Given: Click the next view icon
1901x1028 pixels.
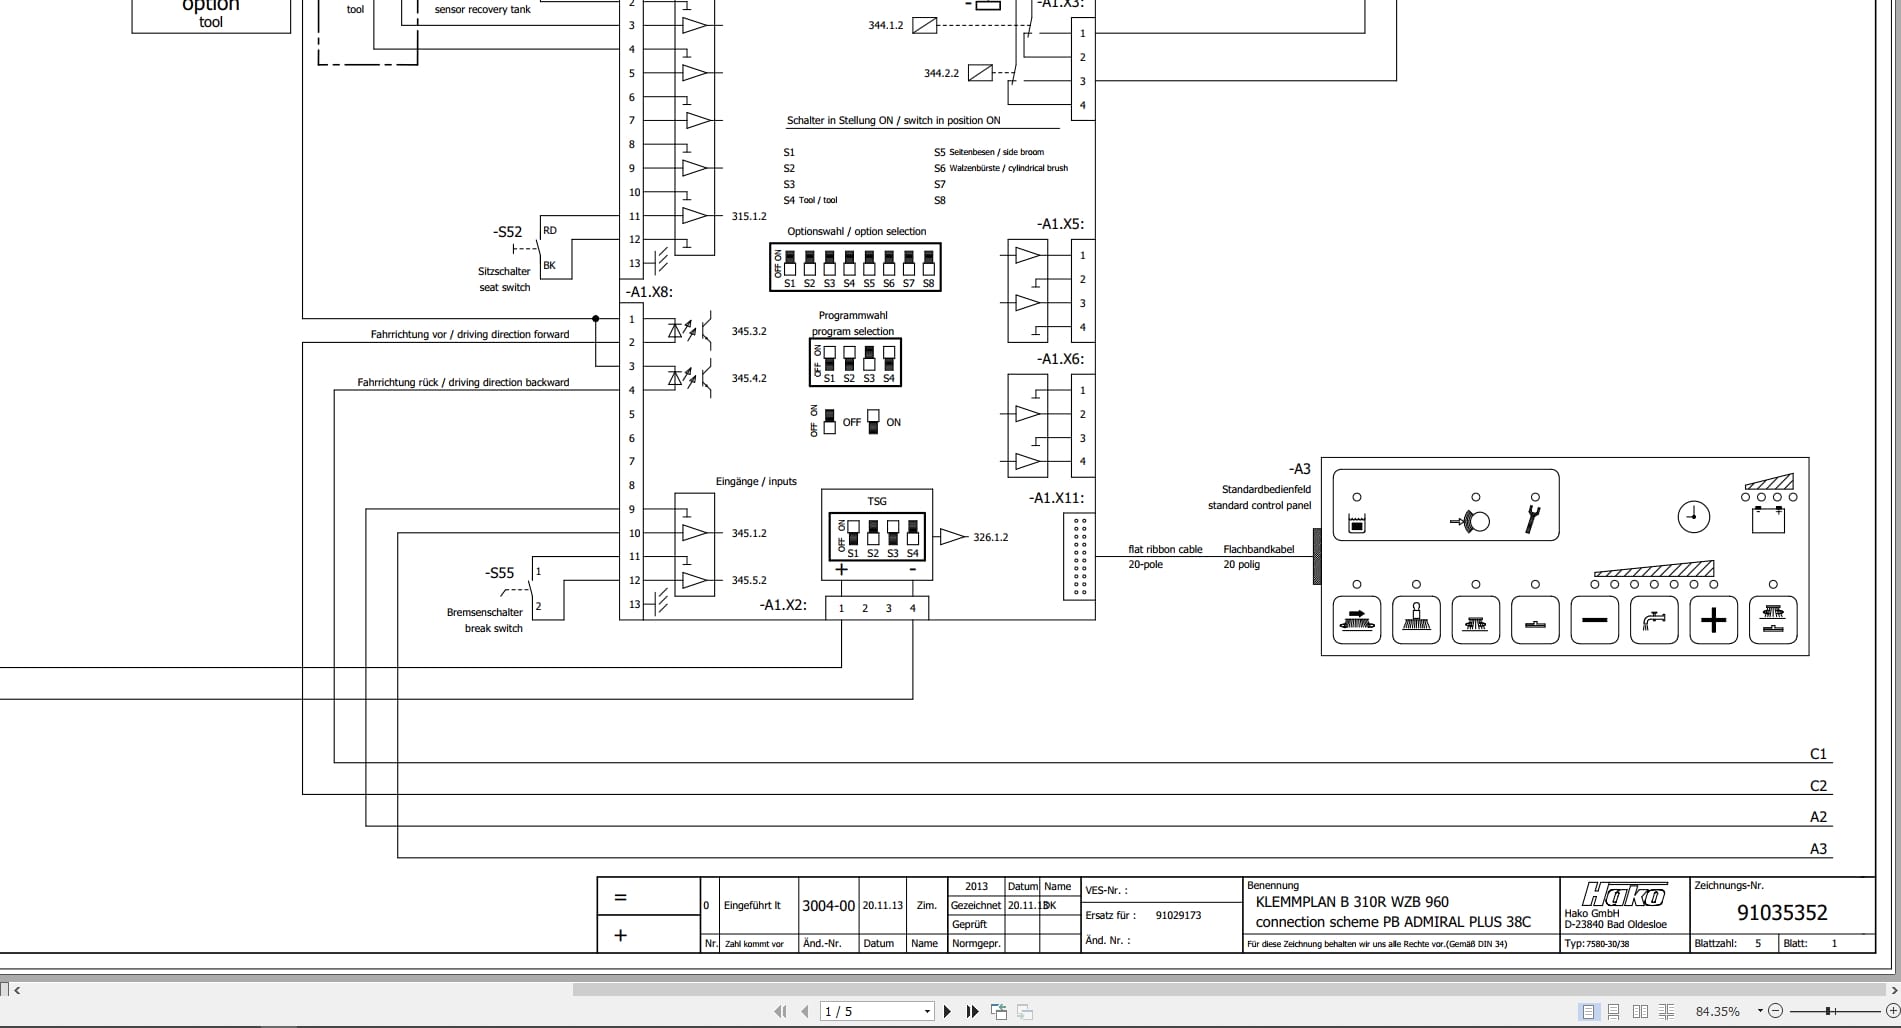Looking at the screenshot, I should [1026, 1011].
